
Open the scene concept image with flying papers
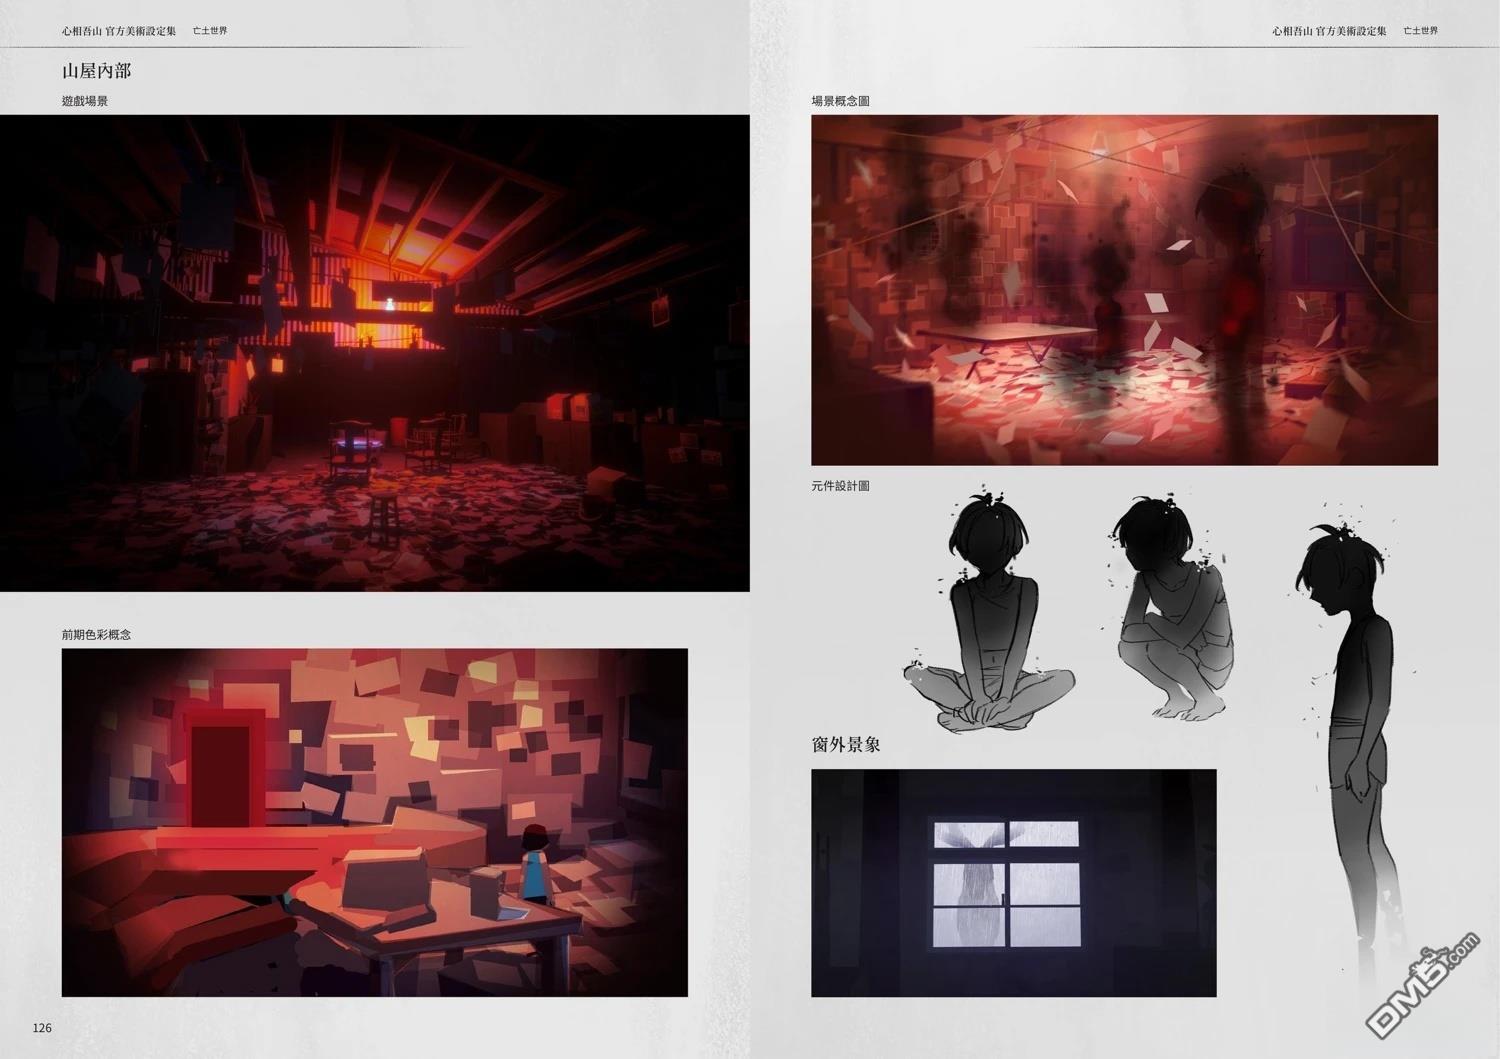1124,290
